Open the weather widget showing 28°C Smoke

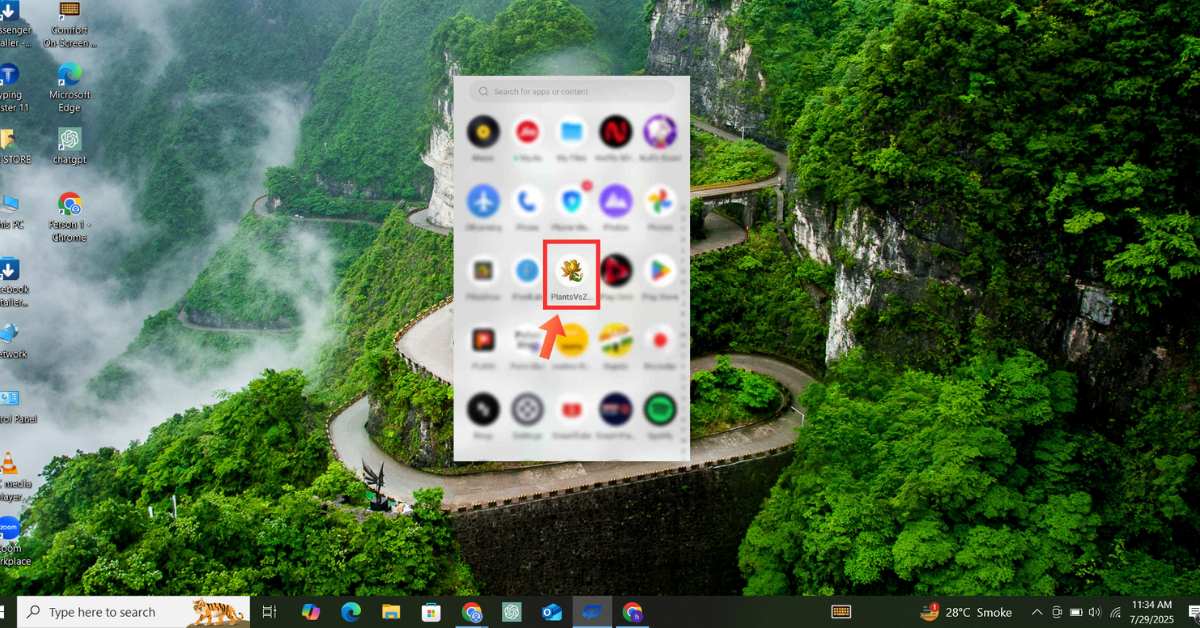point(966,612)
